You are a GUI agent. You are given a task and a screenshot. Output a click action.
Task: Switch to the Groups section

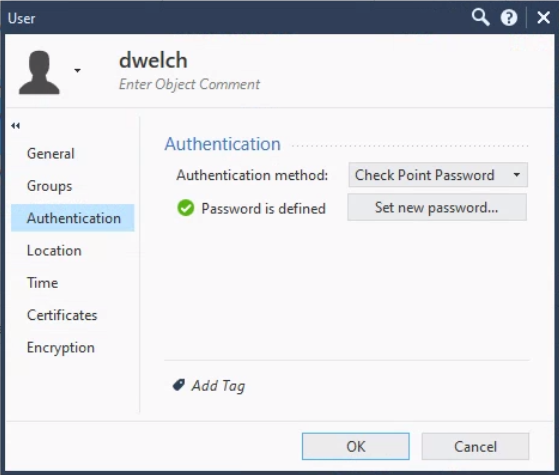tap(50, 186)
